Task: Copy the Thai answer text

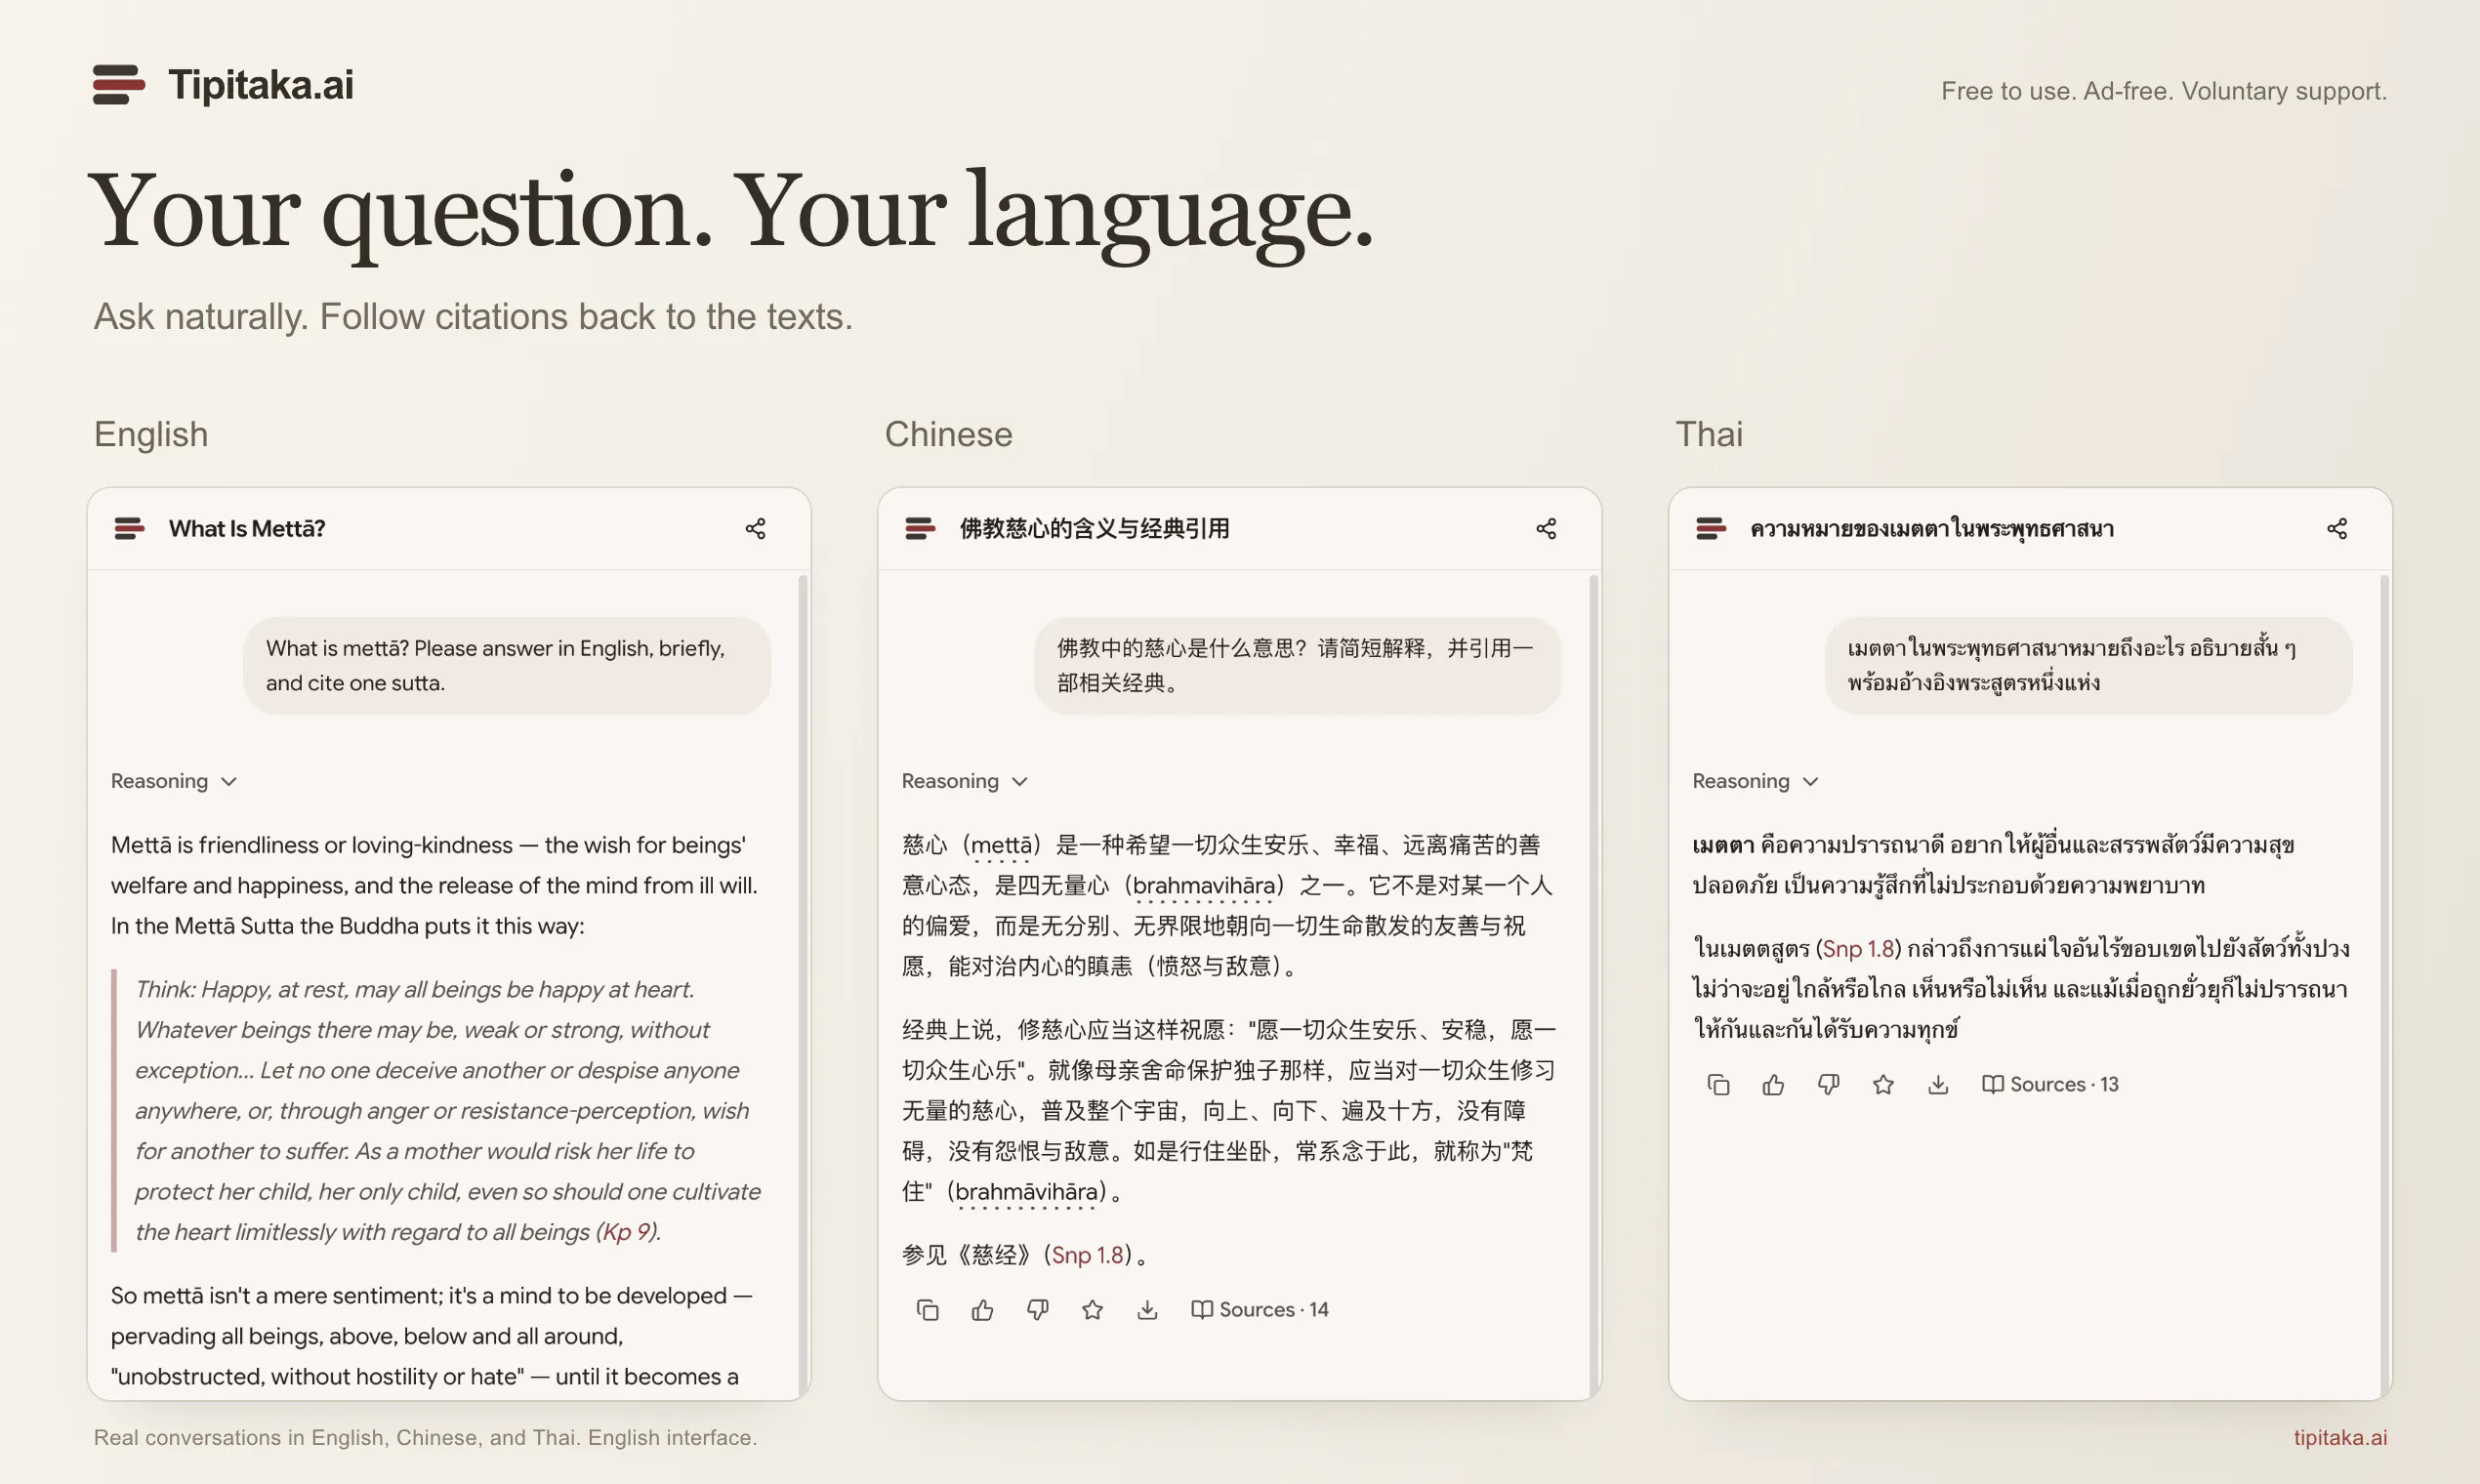Action: coord(1718,1085)
